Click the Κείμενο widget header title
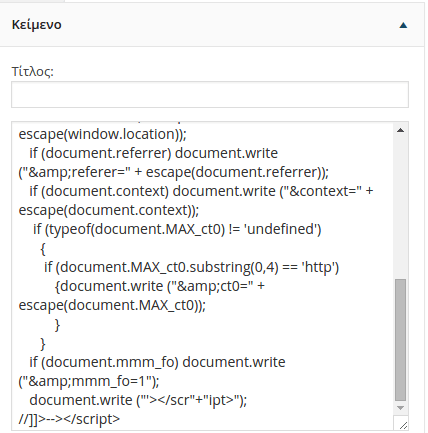Image resolution: width=428 pixels, height=433 pixels. (37, 25)
